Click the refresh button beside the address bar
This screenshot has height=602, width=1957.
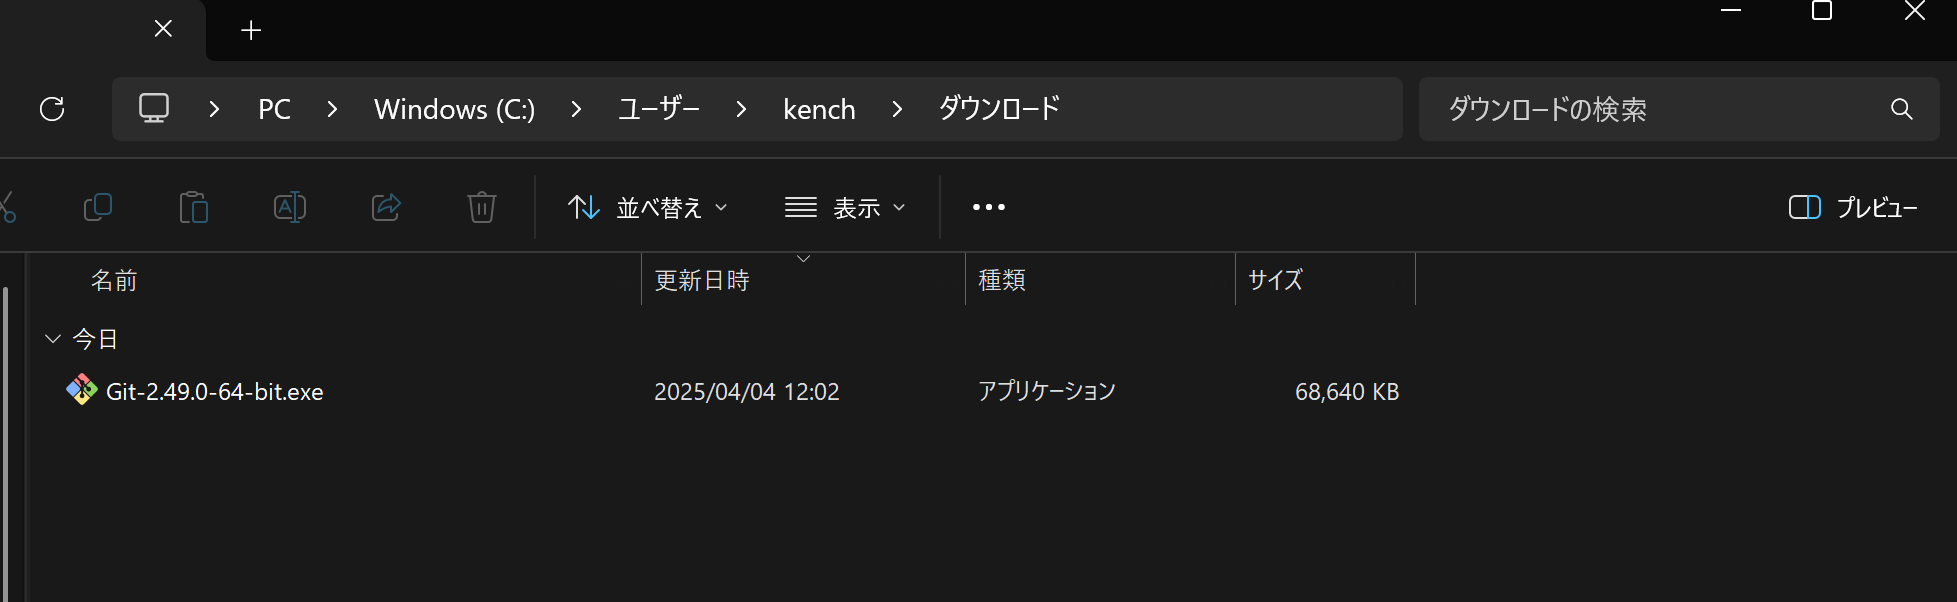pyautogui.click(x=52, y=109)
